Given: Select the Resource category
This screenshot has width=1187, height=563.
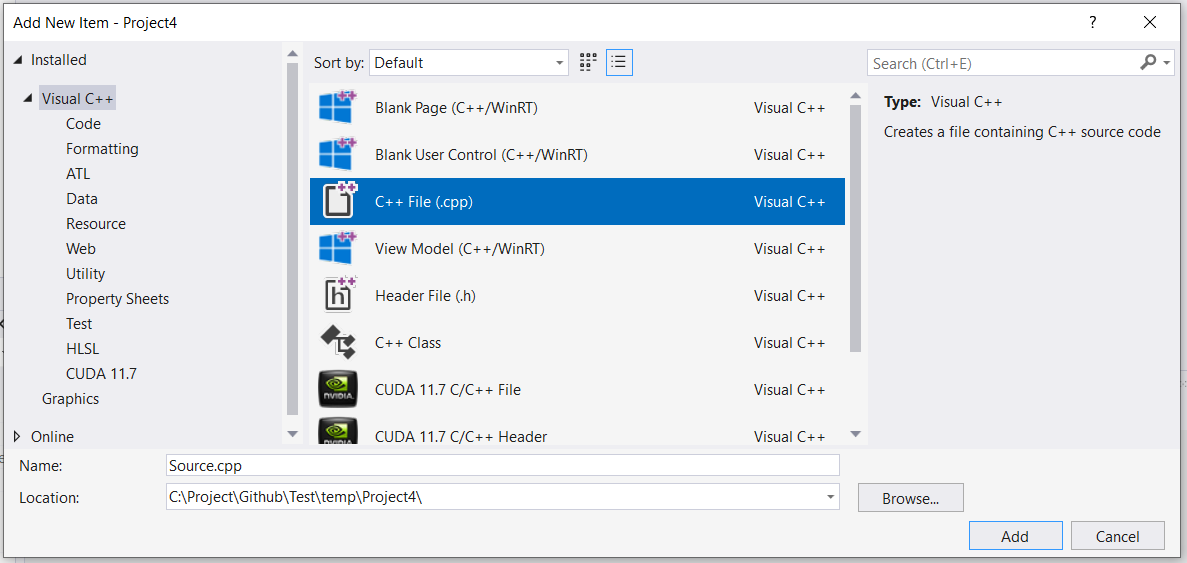Looking at the screenshot, I should [96, 223].
